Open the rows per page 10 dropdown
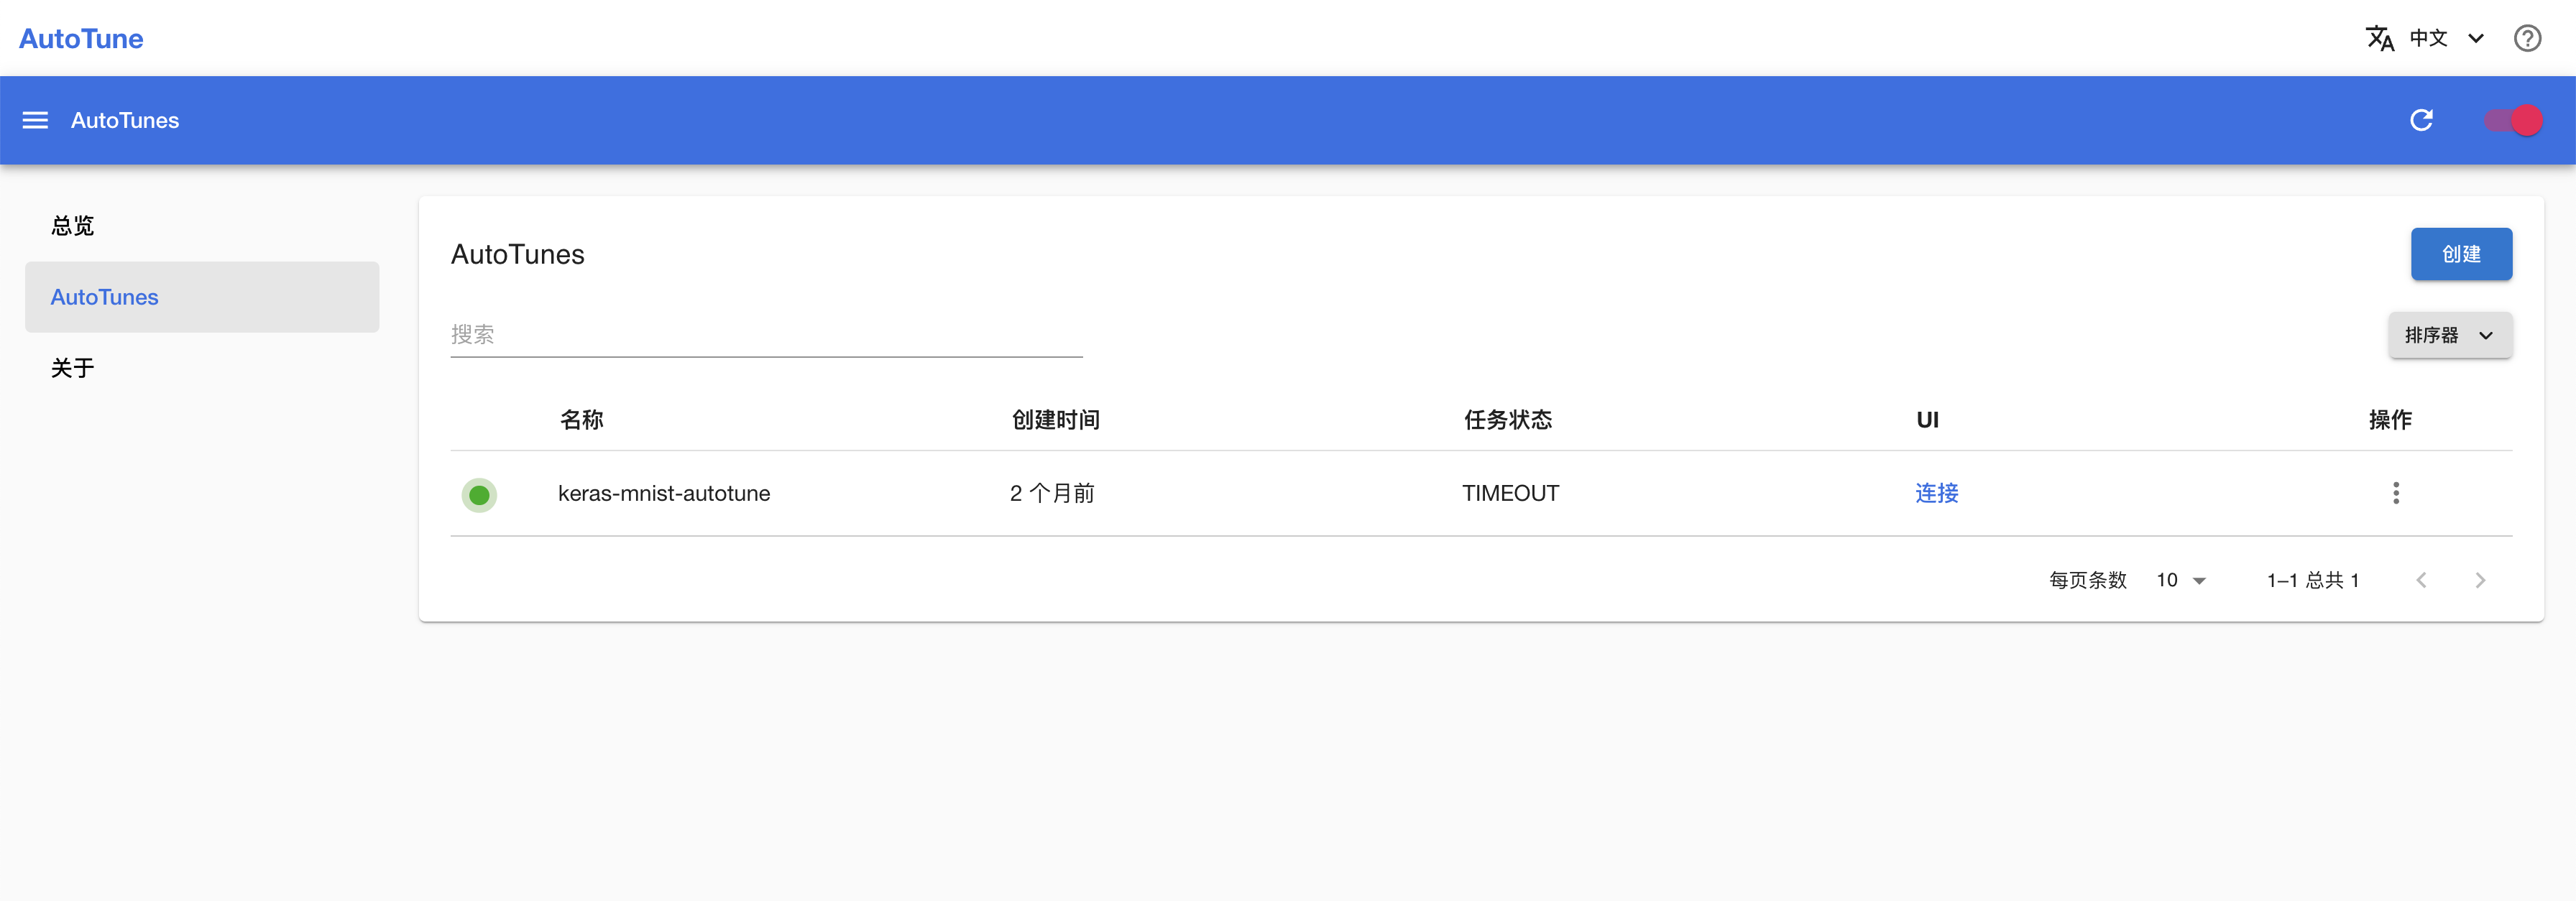This screenshot has height=901, width=2576. coord(2180,580)
